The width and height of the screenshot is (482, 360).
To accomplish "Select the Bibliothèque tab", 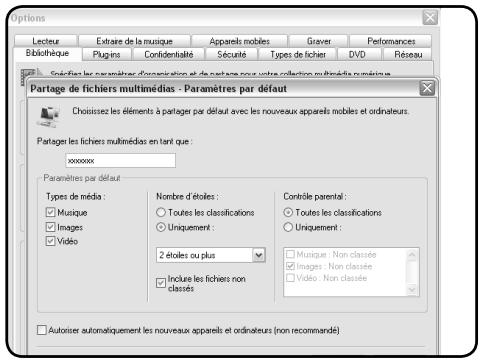I will click(47, 53).
